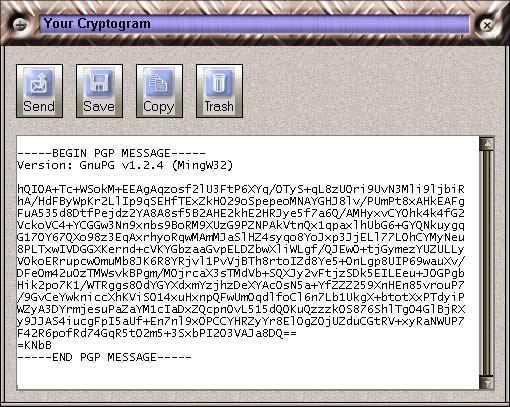The image size is (510, 407).
Task: Click the =KNbB checksum line
Action: coord(34,345)
